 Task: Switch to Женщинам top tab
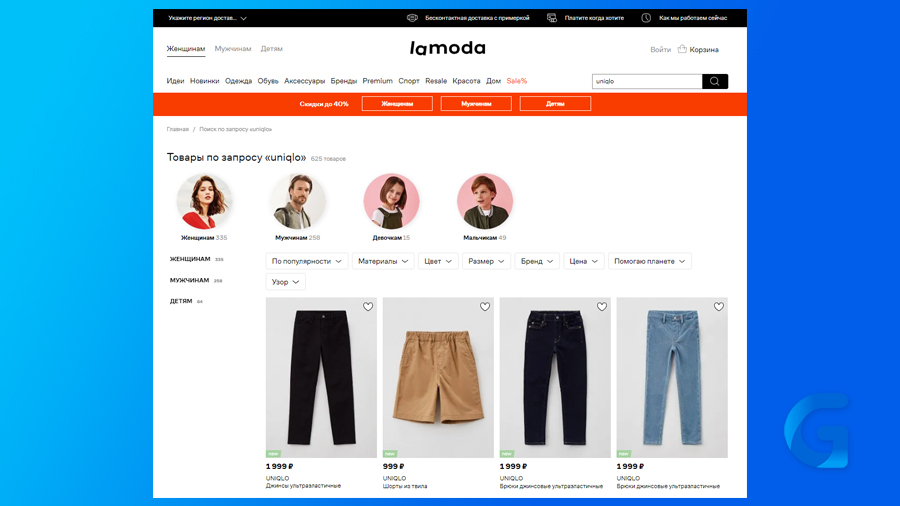tap(185, 49)
